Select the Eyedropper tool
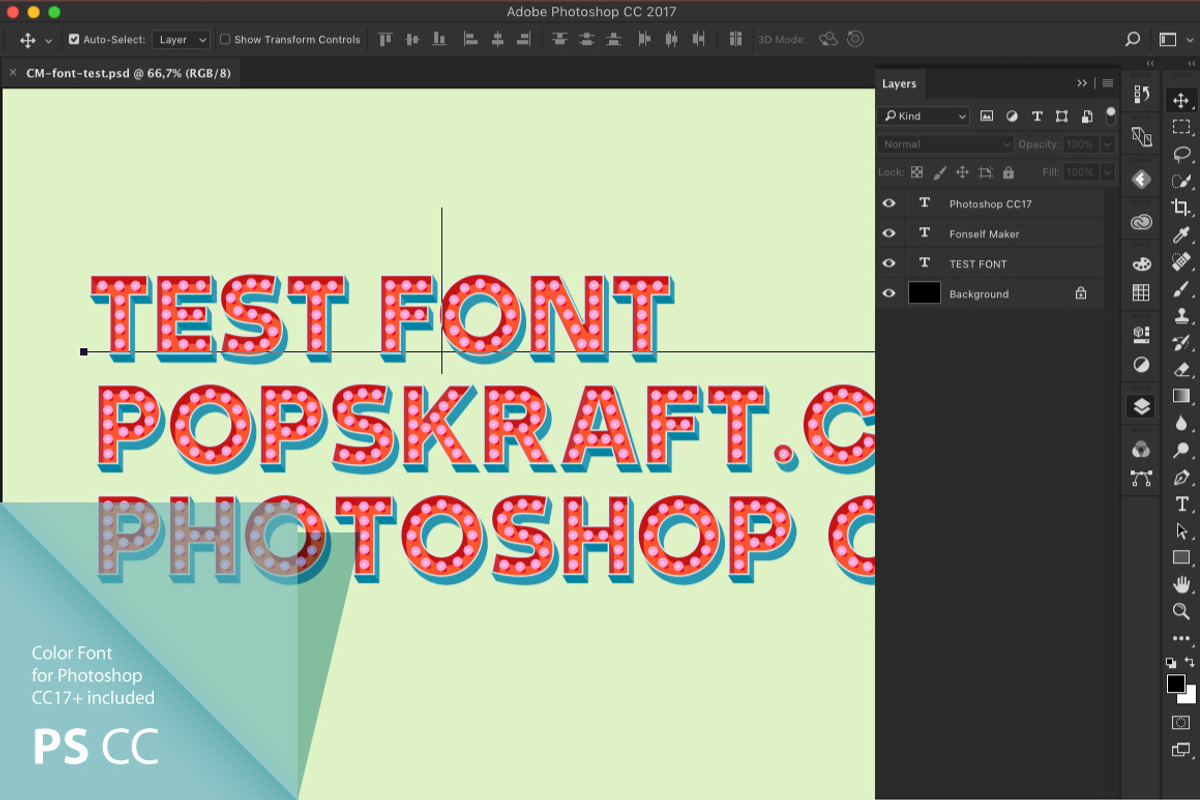Image resolution: width=1200 pixels, height=800 pixels. (x=1181, y=235)
